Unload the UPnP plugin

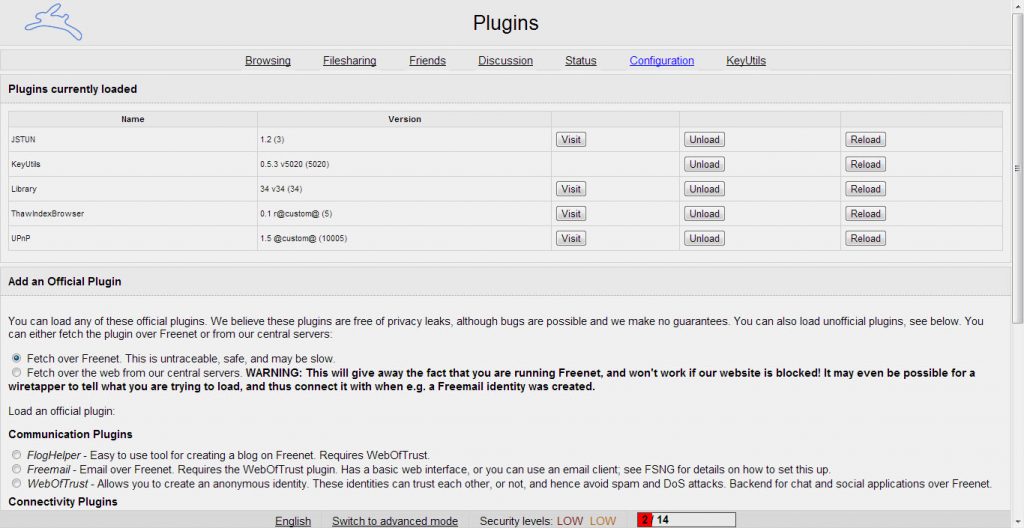(x=704, y=239)
